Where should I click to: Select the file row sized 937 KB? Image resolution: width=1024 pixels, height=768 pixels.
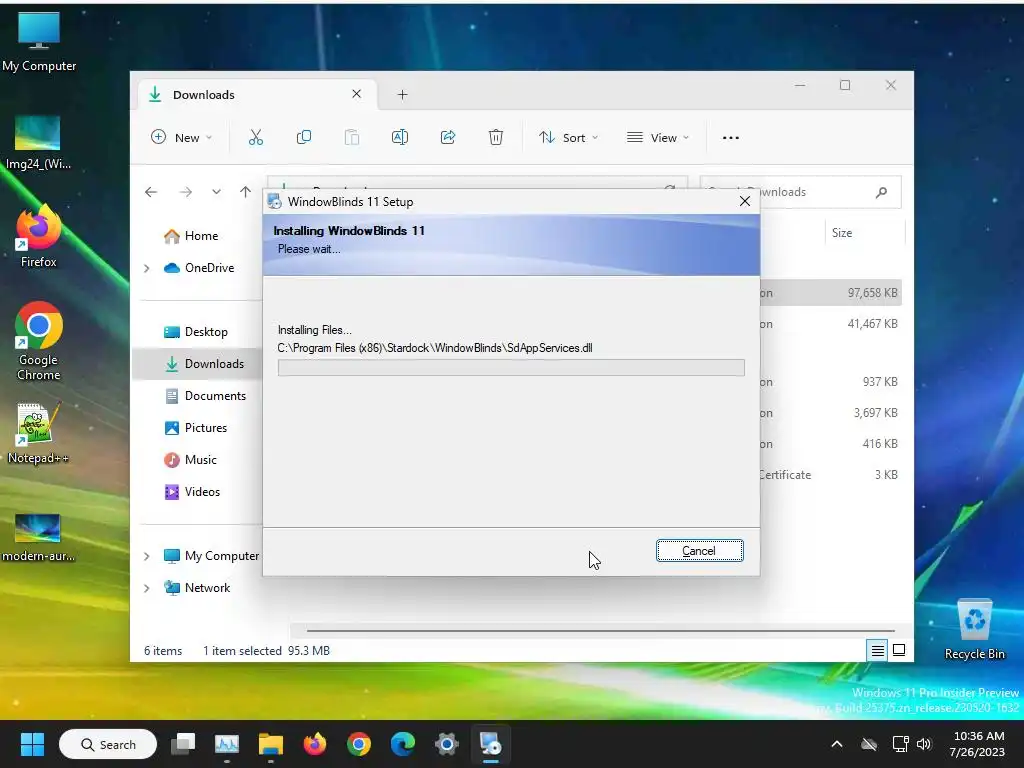pos(831,381)
